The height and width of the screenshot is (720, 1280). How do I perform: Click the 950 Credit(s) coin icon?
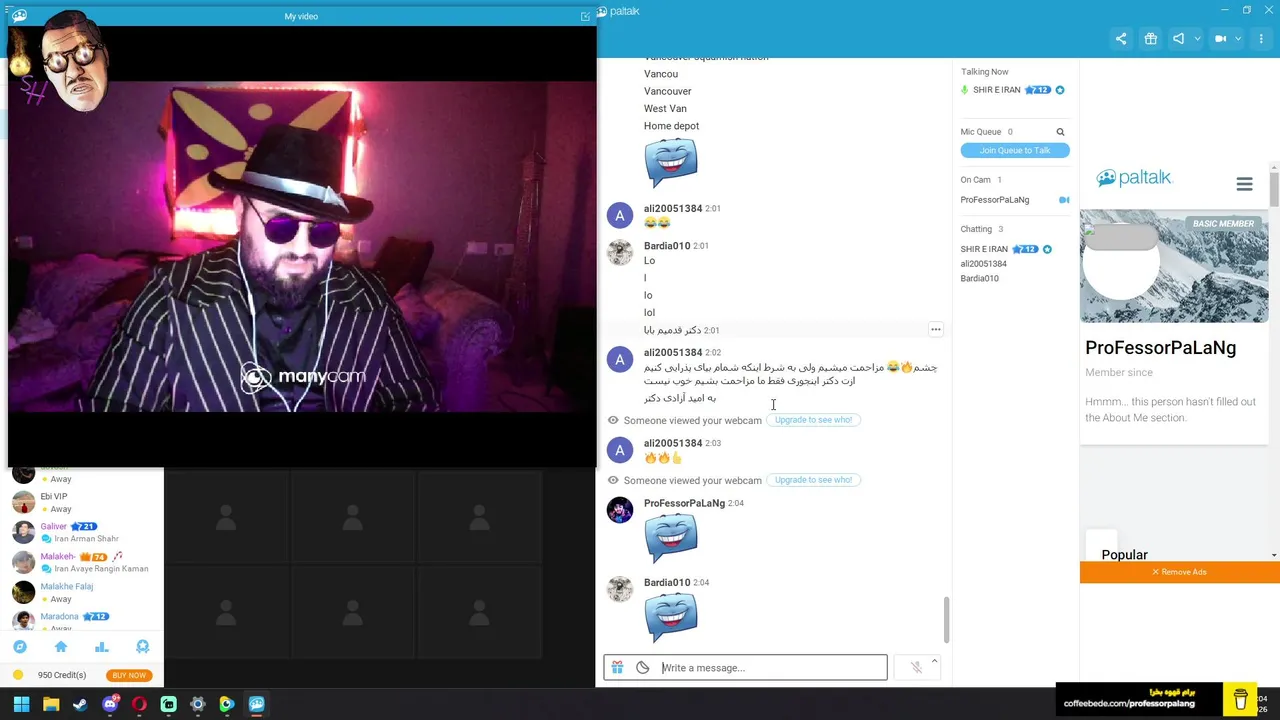19,675
